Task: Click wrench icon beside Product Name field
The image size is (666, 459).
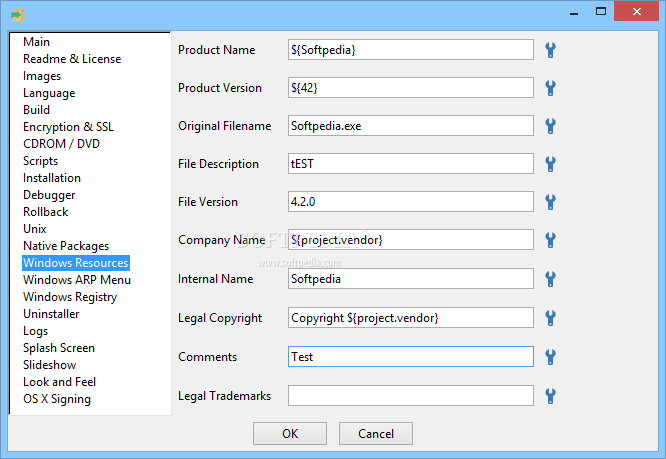Action: click(x=550, y=50)
